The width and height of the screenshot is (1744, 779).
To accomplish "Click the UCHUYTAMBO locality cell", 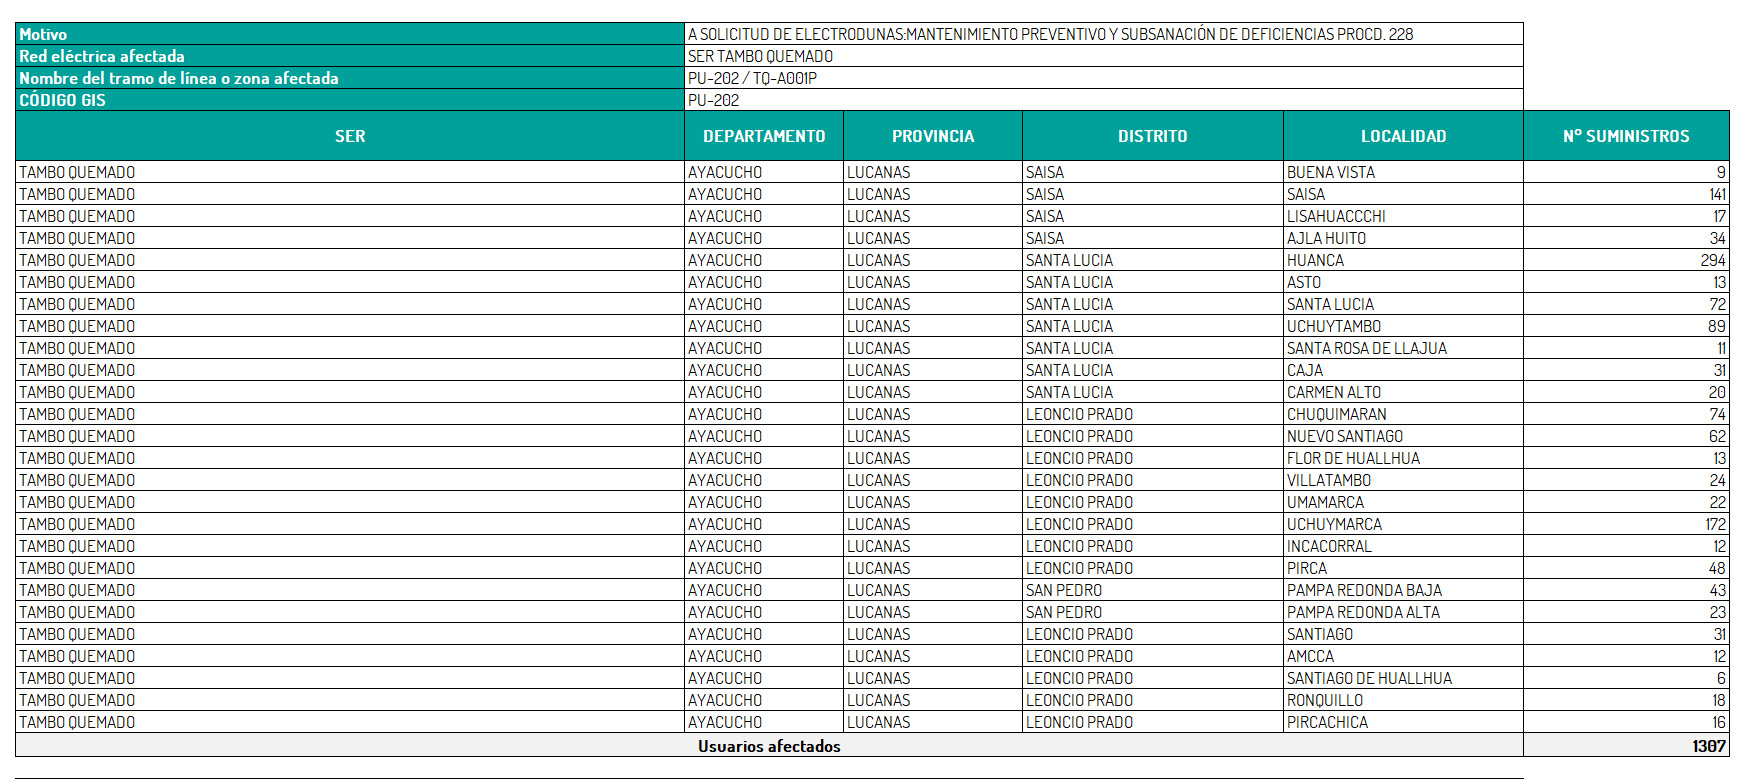I will click(x=1403, y=326).
